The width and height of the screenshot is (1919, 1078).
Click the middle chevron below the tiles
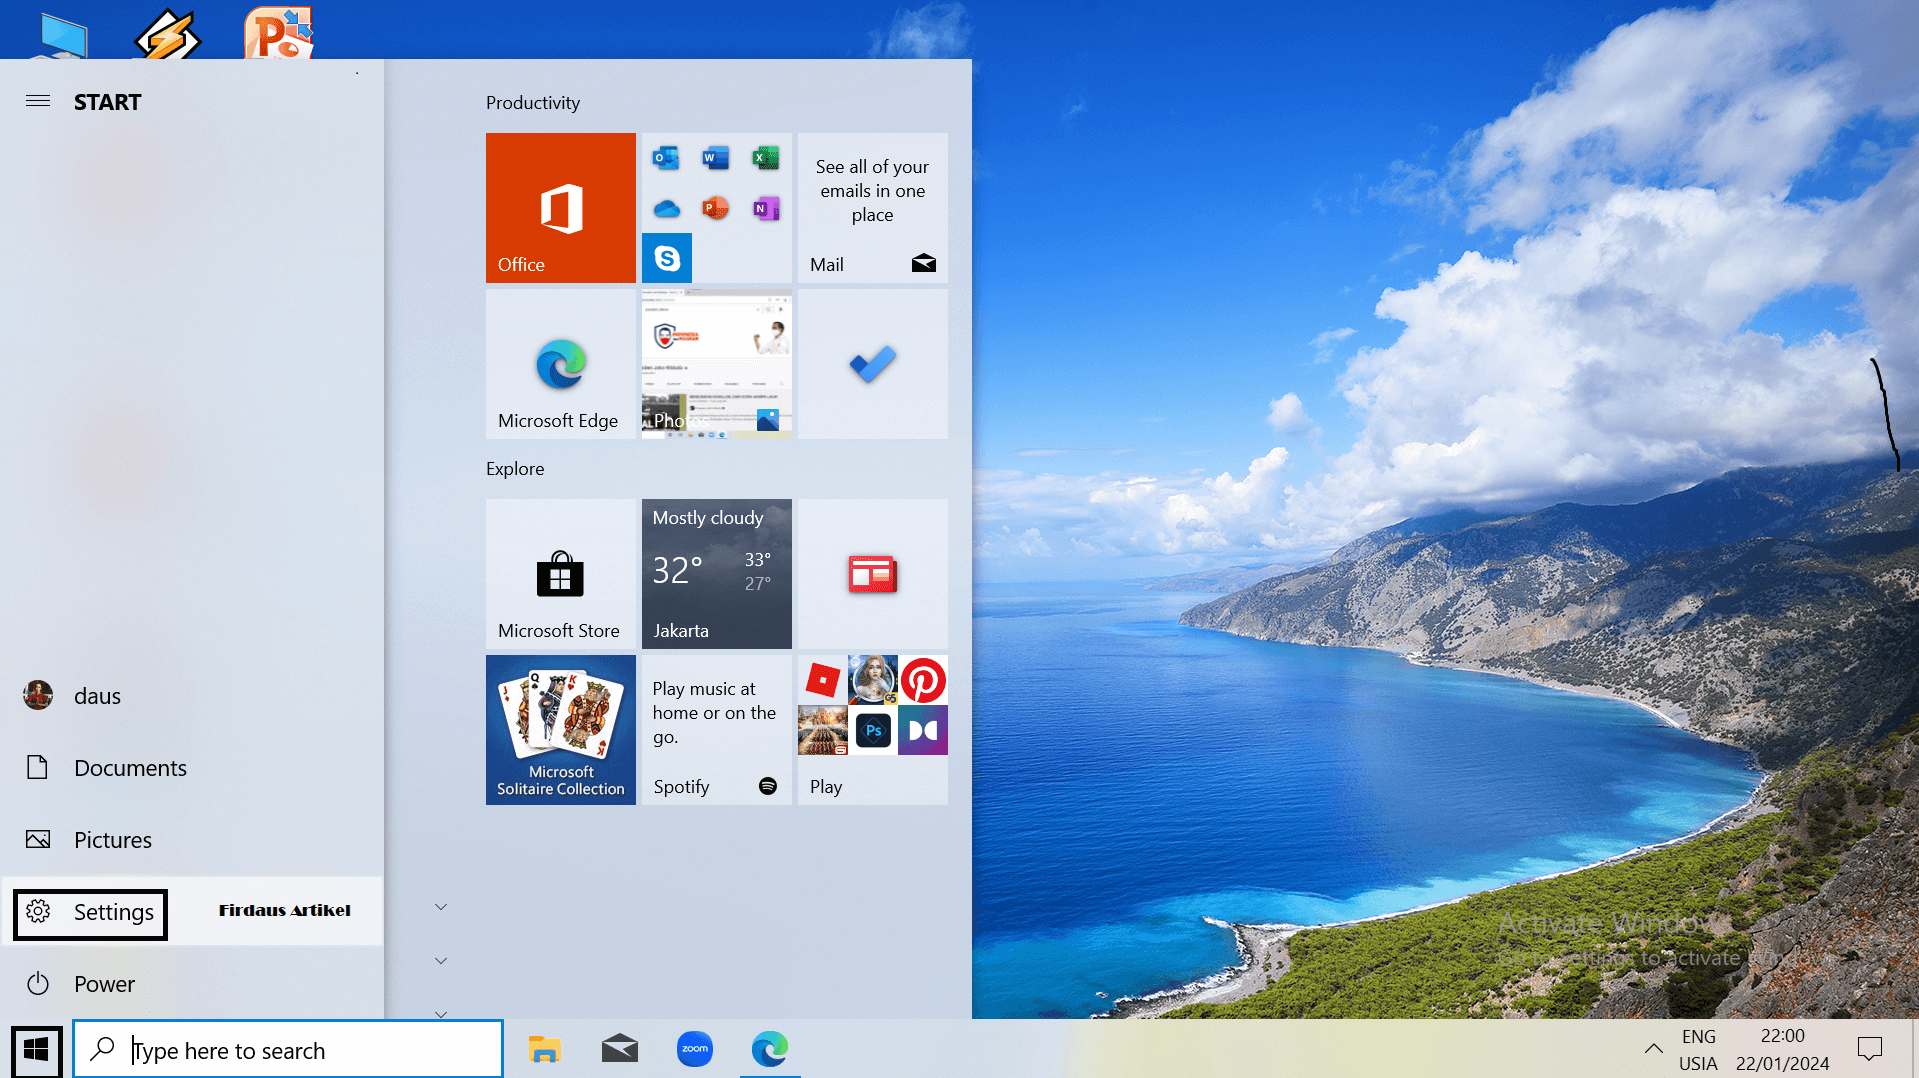pos(441,961)
